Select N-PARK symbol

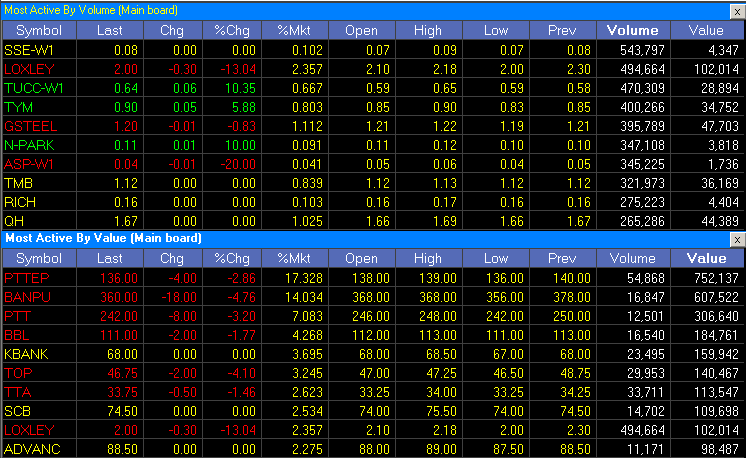(x=29, y=146)
